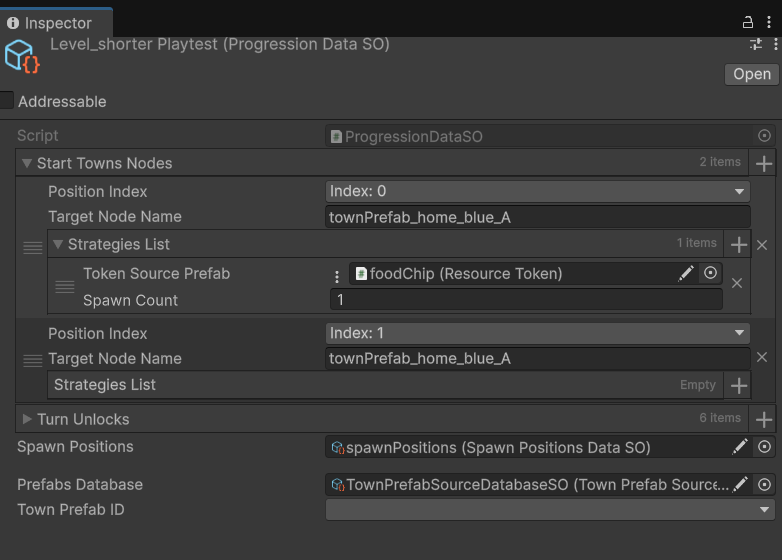Remove the foodChip strategy entry
782x560 pixels.
tap(737, 283)
